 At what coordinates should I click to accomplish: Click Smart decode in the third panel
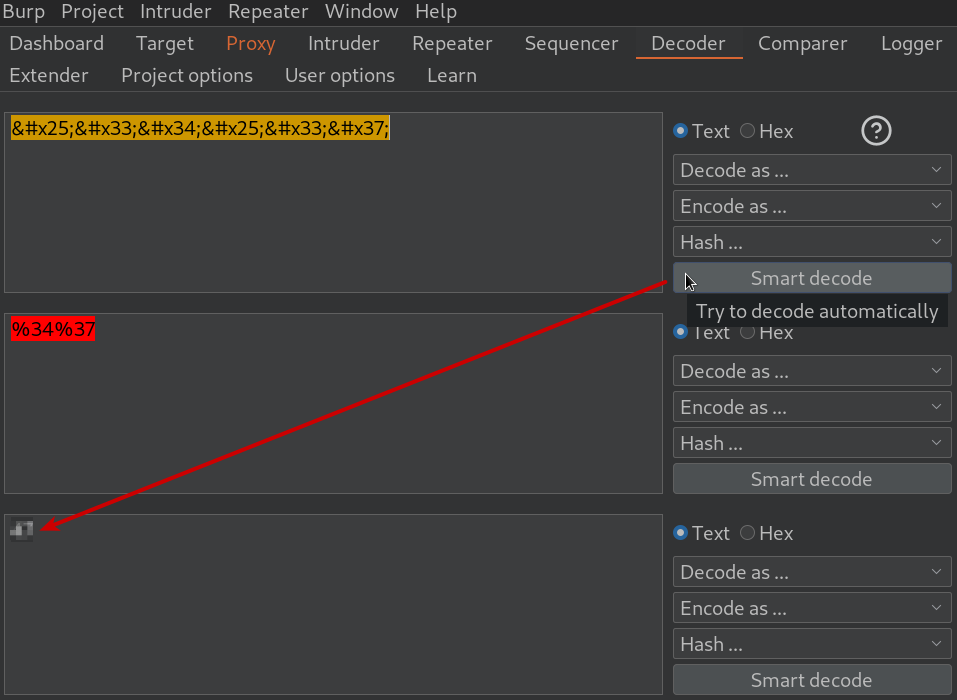[812, 679]
